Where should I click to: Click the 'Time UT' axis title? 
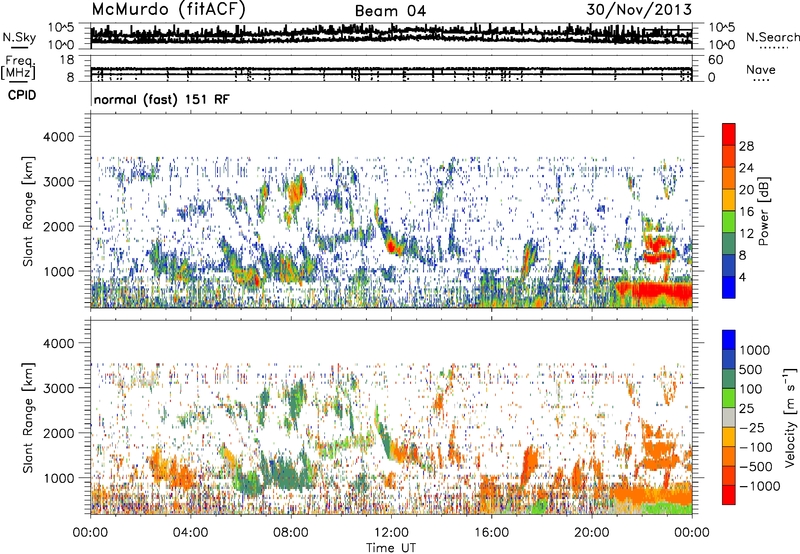[x=391, y=548]
